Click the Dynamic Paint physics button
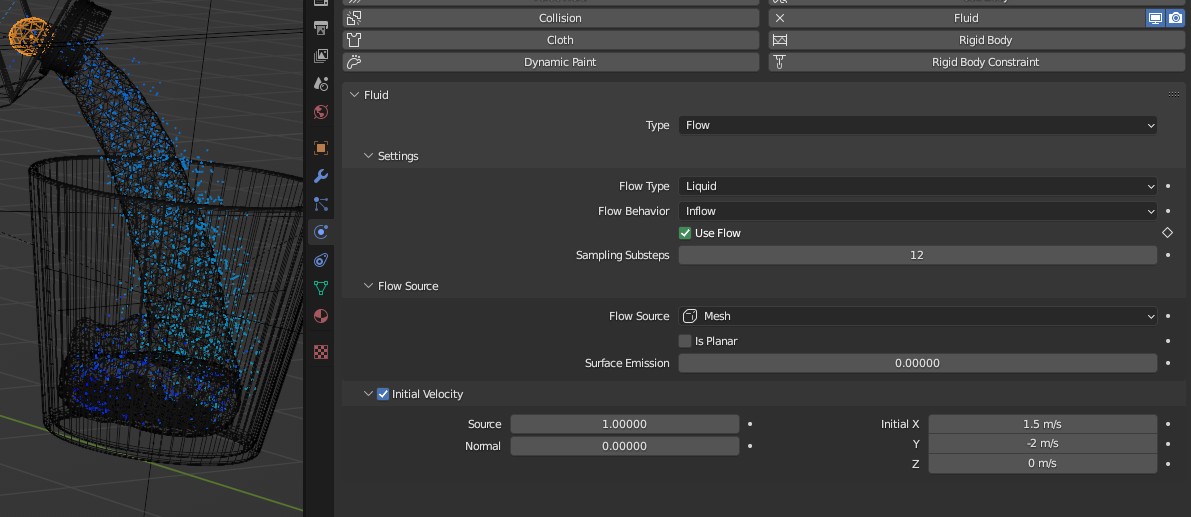 (x=551, y=62)
